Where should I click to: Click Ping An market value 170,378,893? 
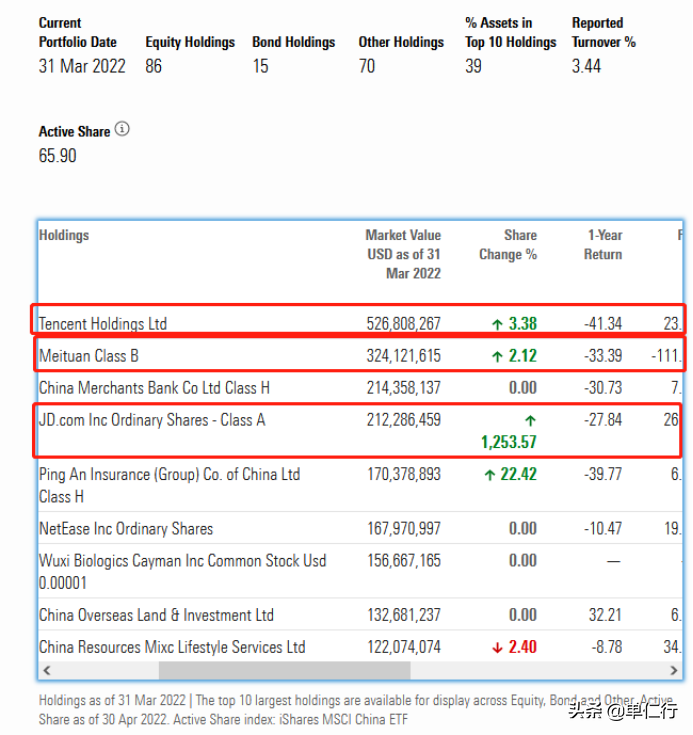click(404, 474)
